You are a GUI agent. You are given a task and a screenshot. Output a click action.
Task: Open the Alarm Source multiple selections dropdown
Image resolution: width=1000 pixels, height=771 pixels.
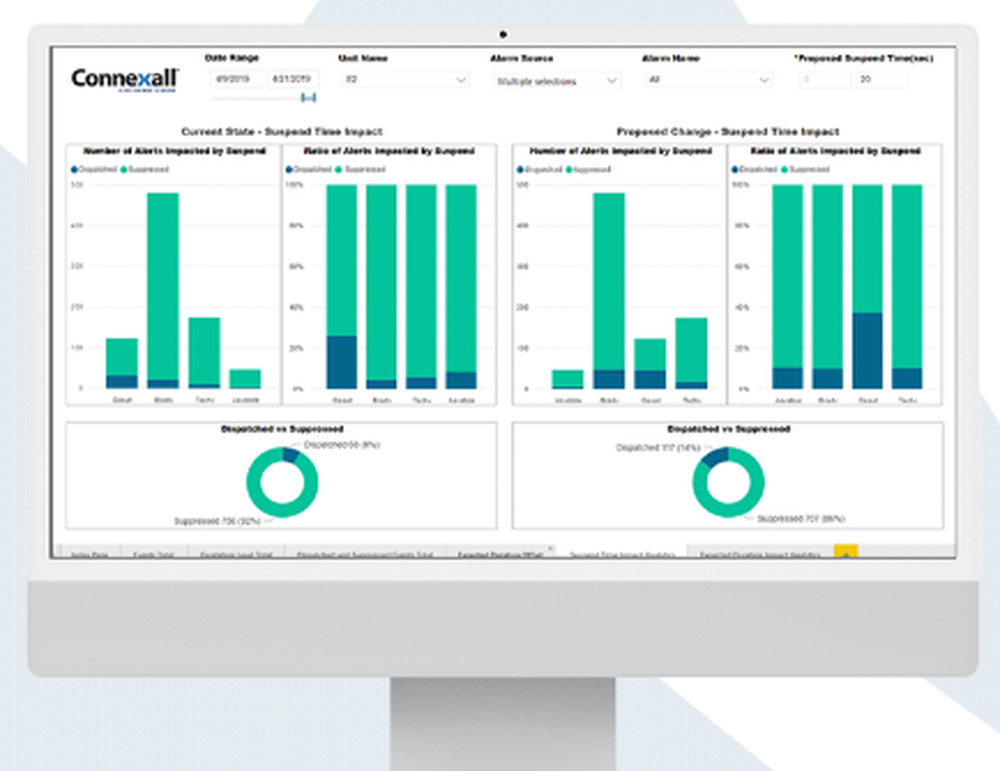[x=557, y=81]
